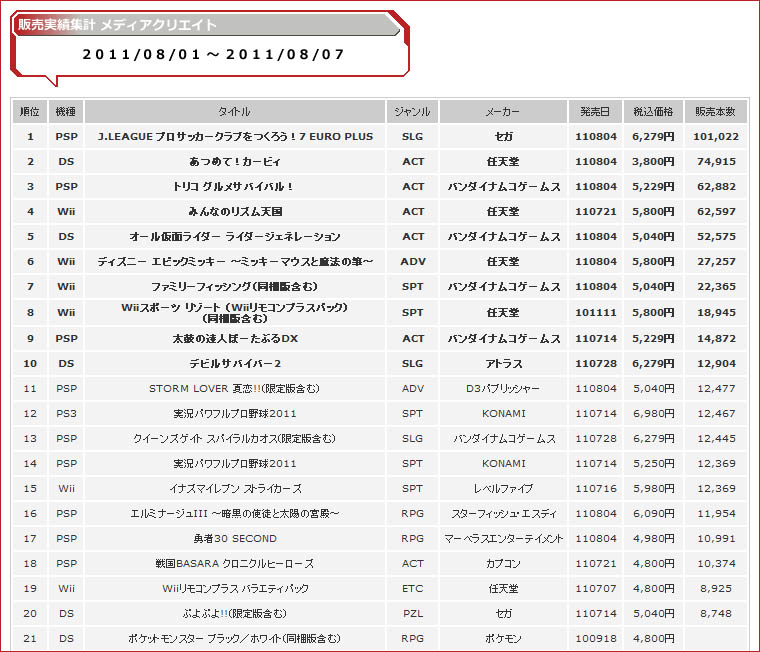This screenshot has width=760, height=652.
Task: Click the maker D3パブリッシャー
Action: [503, 389]
